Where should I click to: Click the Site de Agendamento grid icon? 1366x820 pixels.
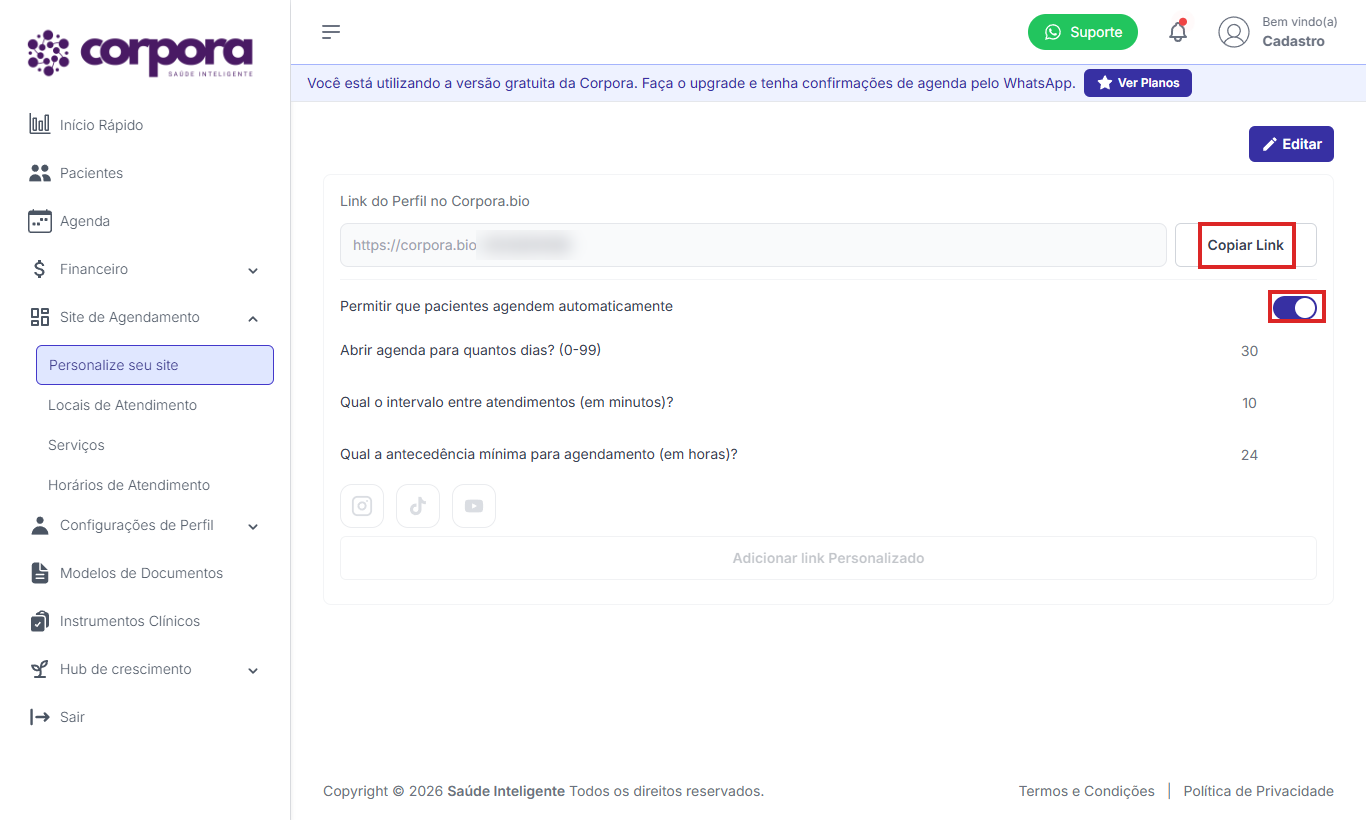point(40,317)
